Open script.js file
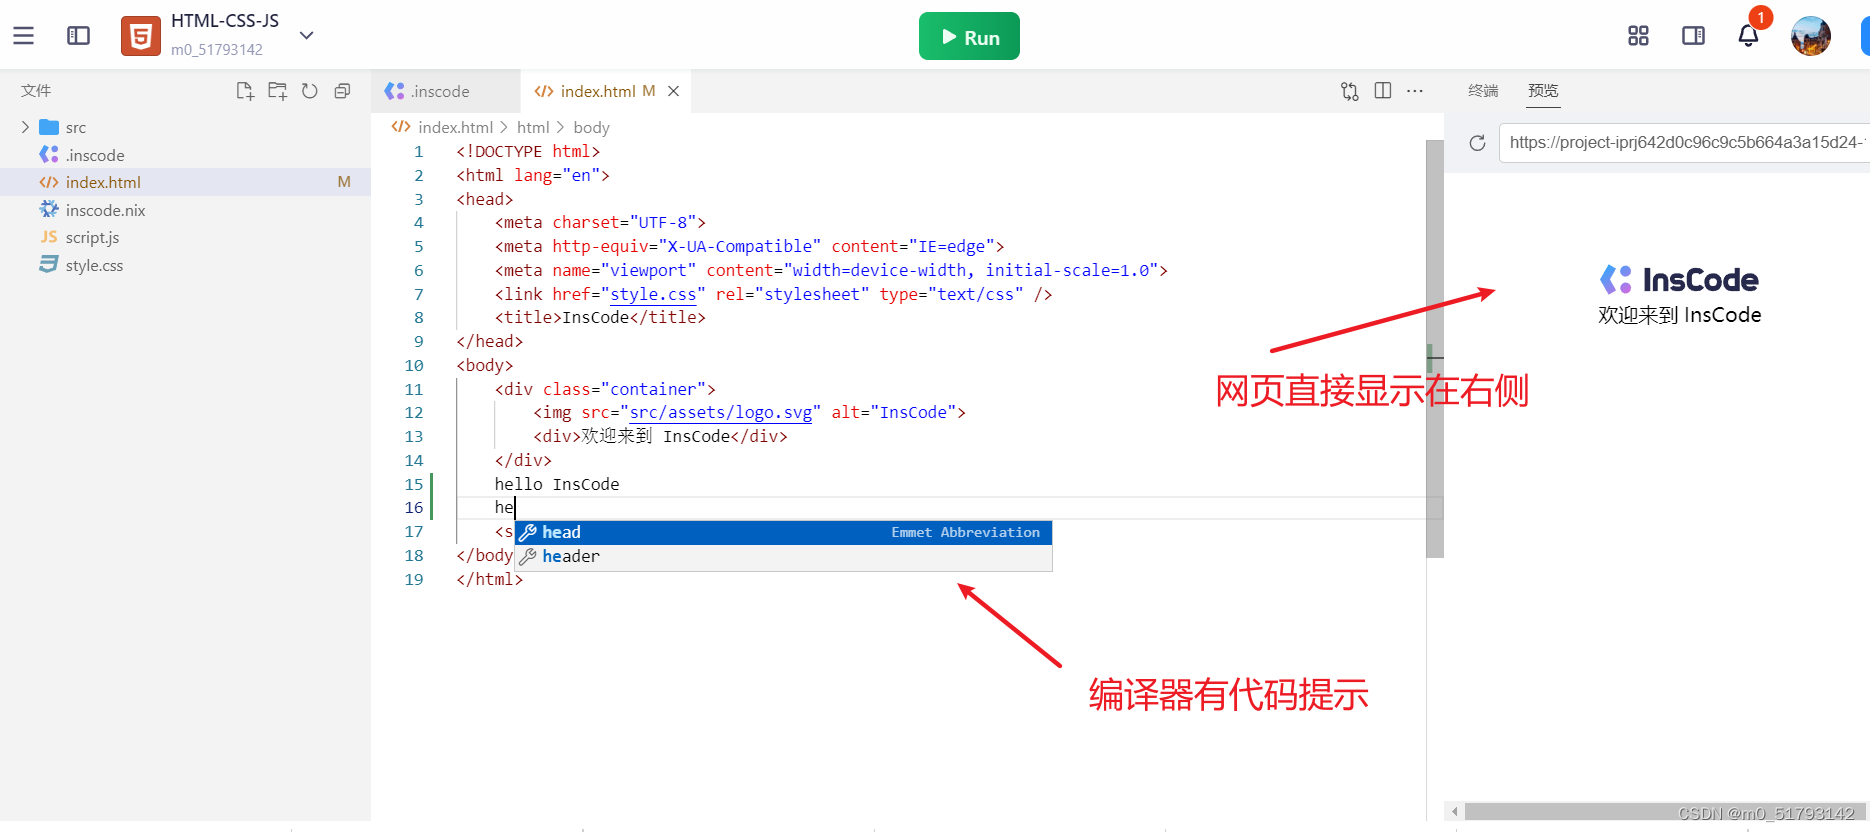This screenshot has width=1870, height=832. click(92, 237)
